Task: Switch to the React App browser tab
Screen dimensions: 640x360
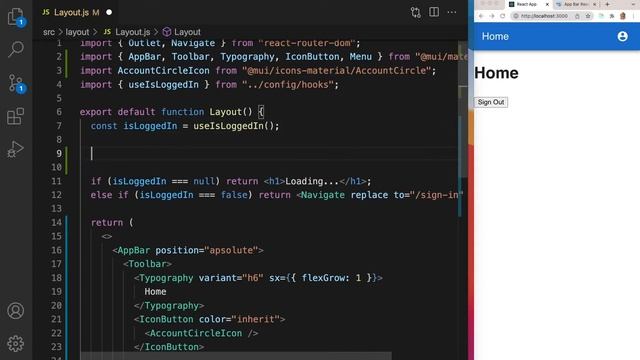Action: (529, 4)
